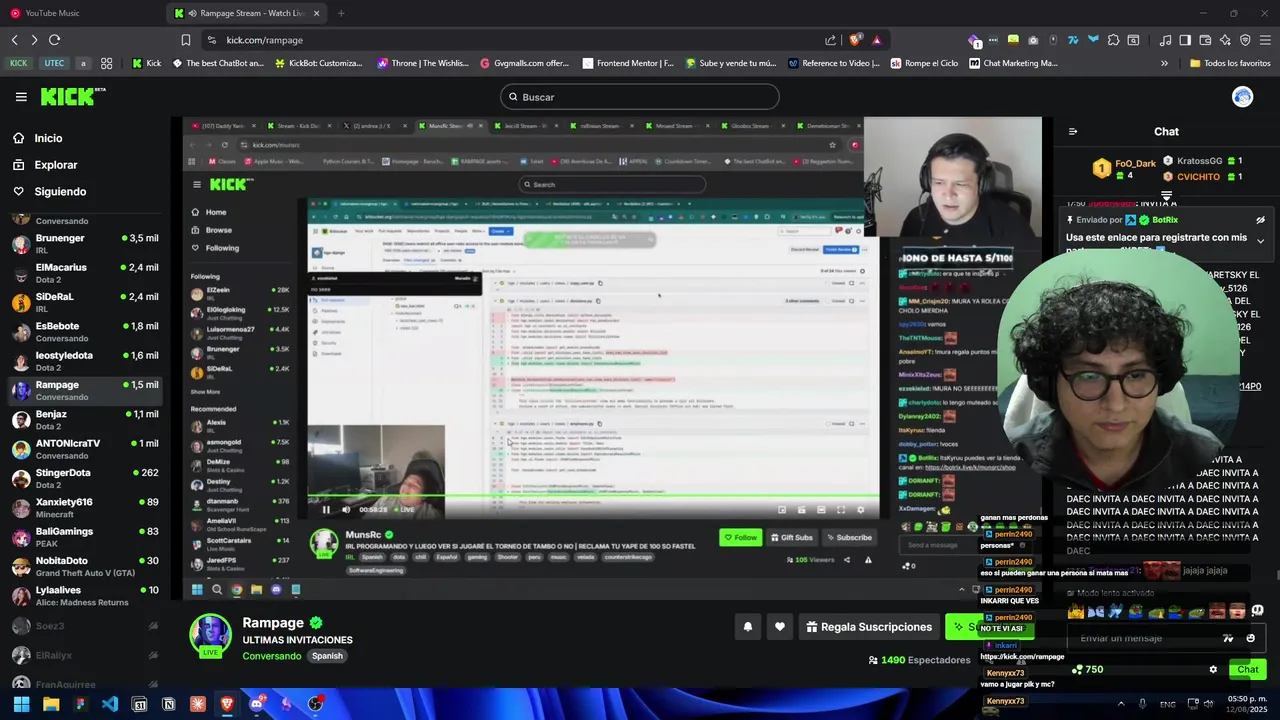The image size is (1280, 720).
Task: Open Discord from taskbar
Action: click(256, 704)
